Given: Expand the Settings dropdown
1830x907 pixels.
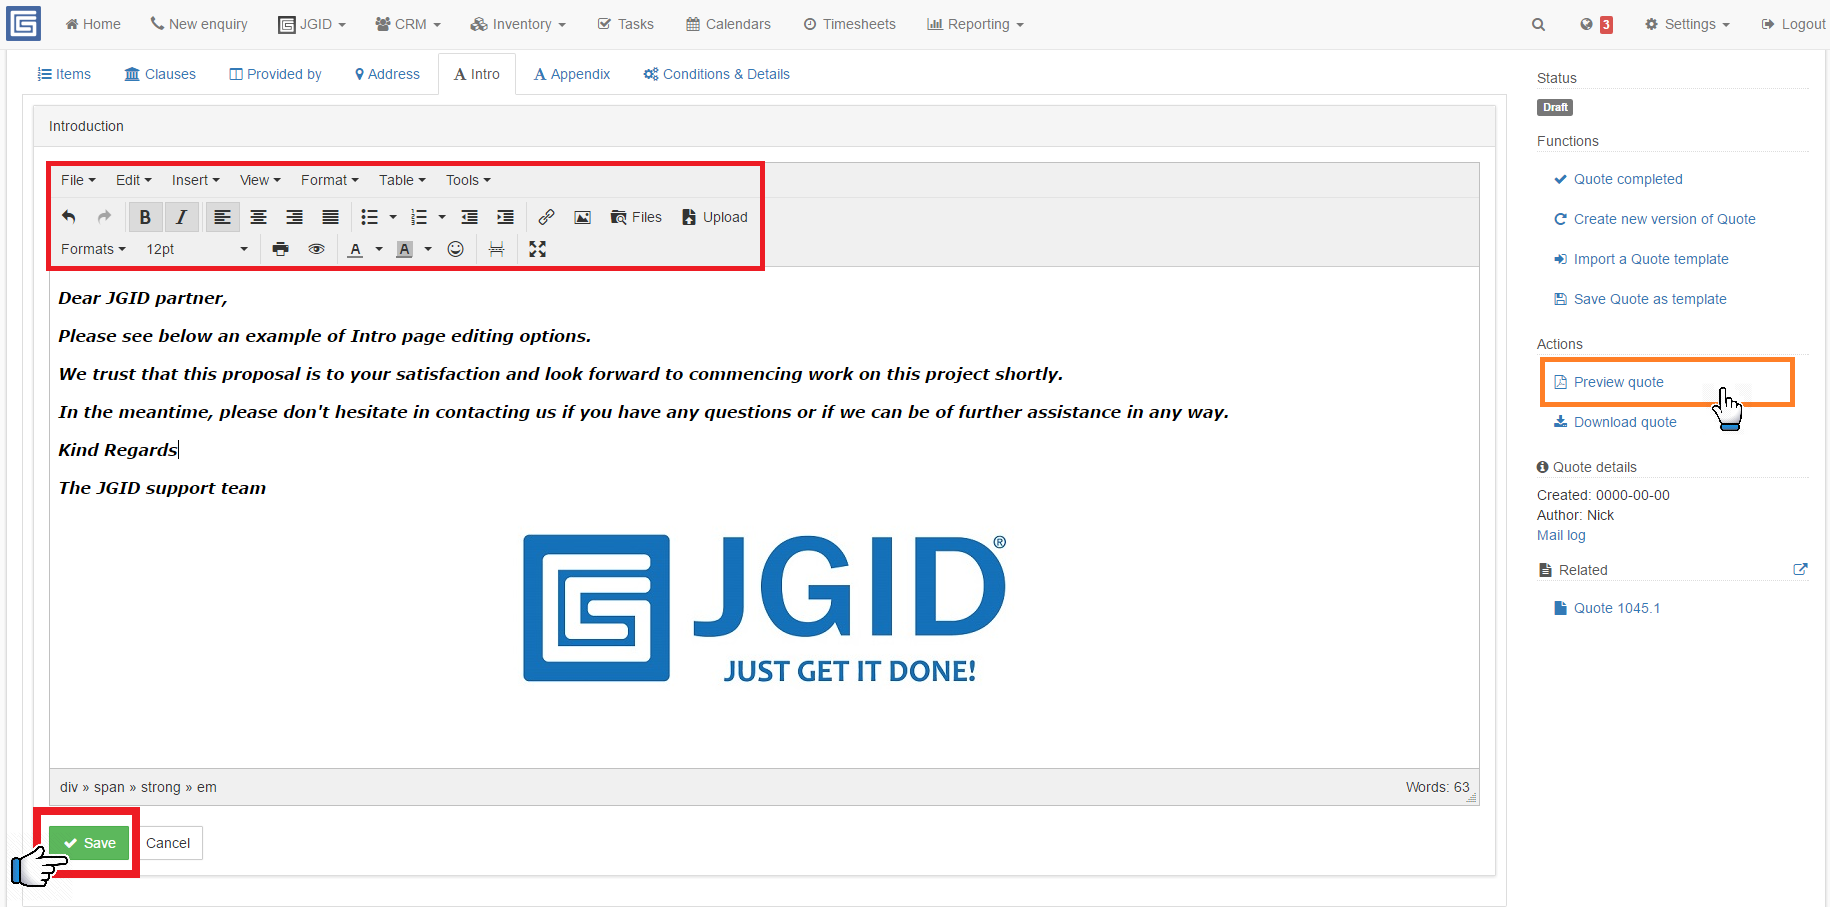Looking at the screenshot, I should pos(1687,24).
